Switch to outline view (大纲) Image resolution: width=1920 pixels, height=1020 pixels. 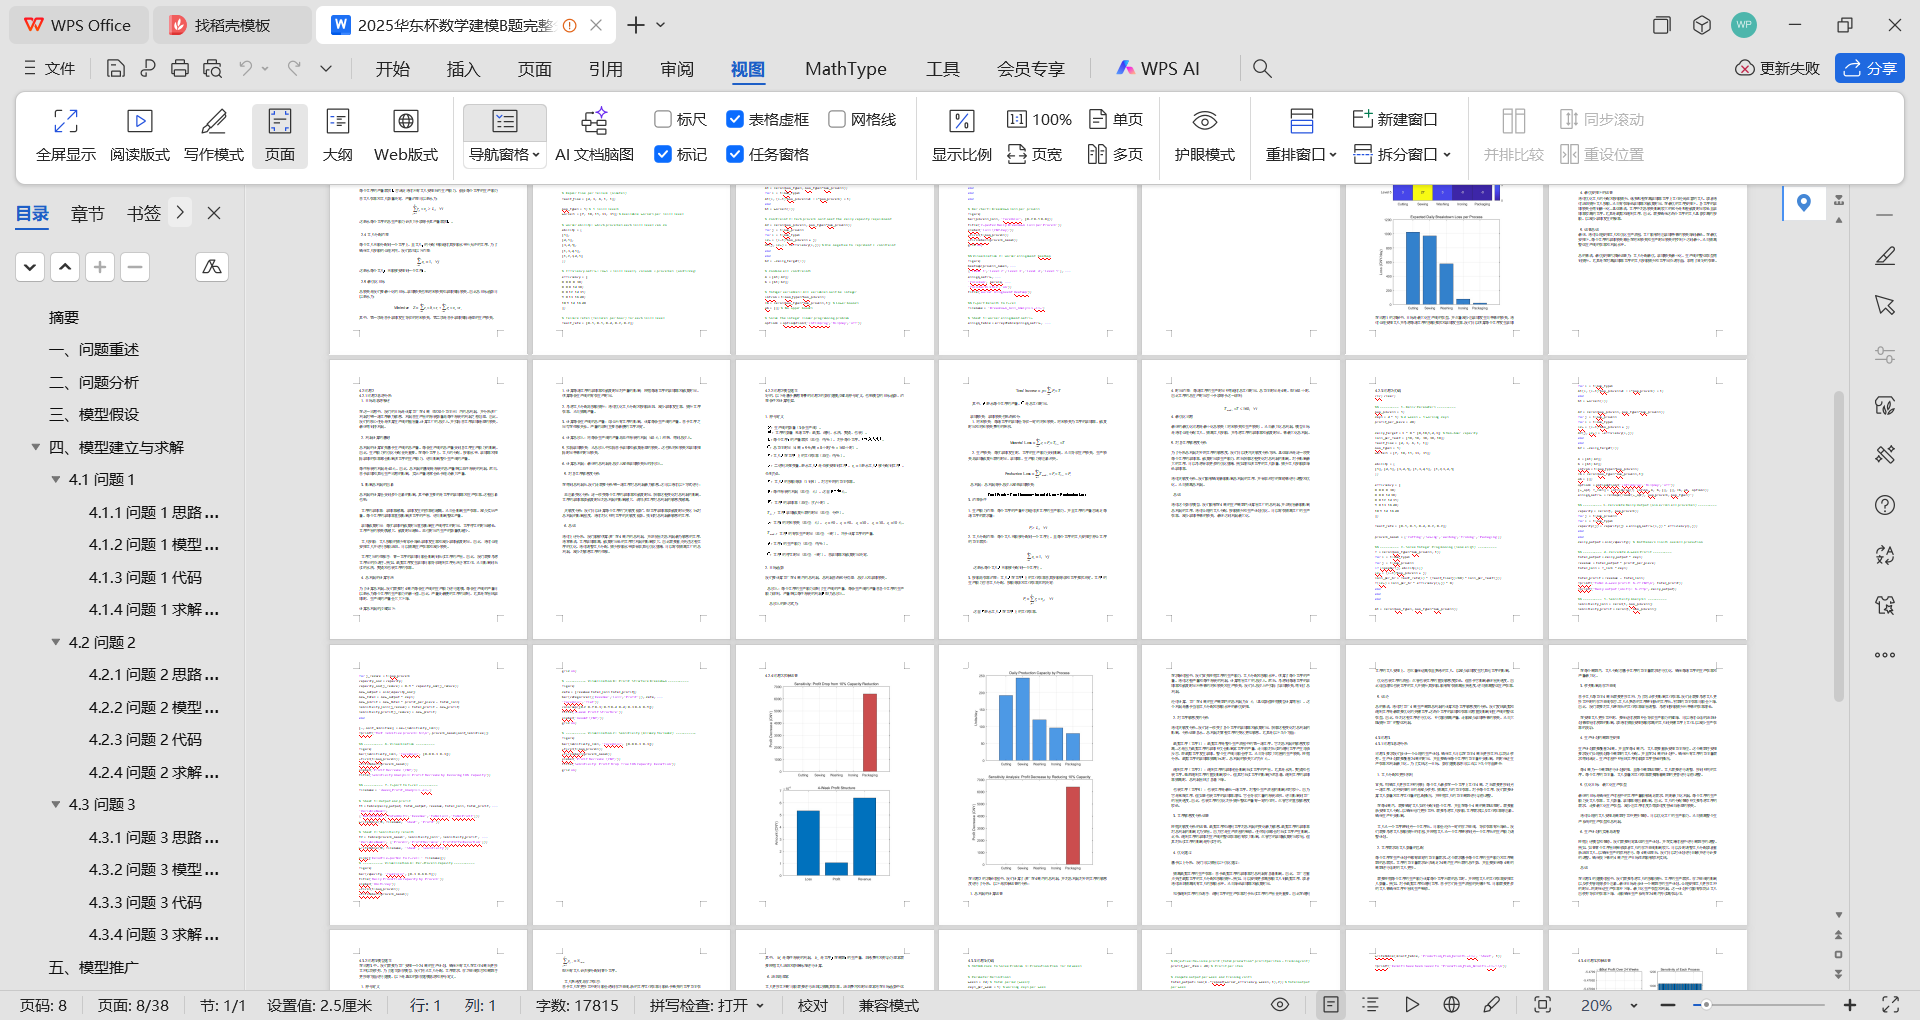(338, 135)
